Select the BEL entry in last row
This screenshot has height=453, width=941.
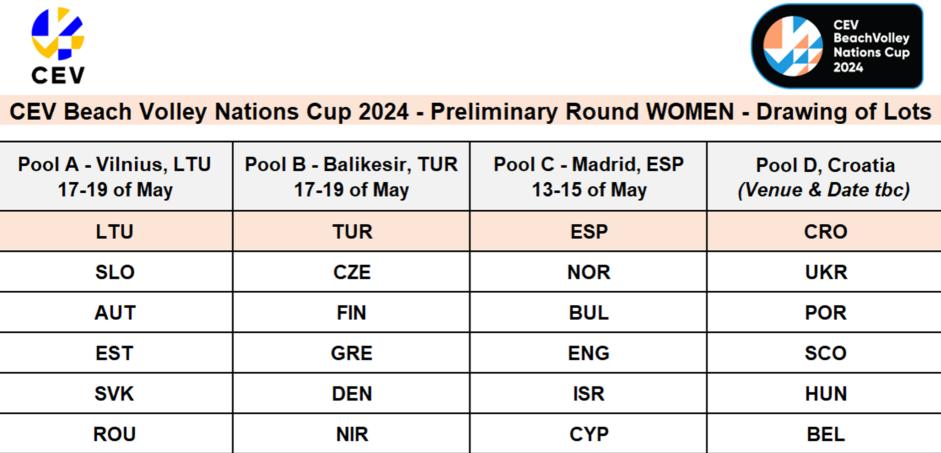tap(825, 435)
